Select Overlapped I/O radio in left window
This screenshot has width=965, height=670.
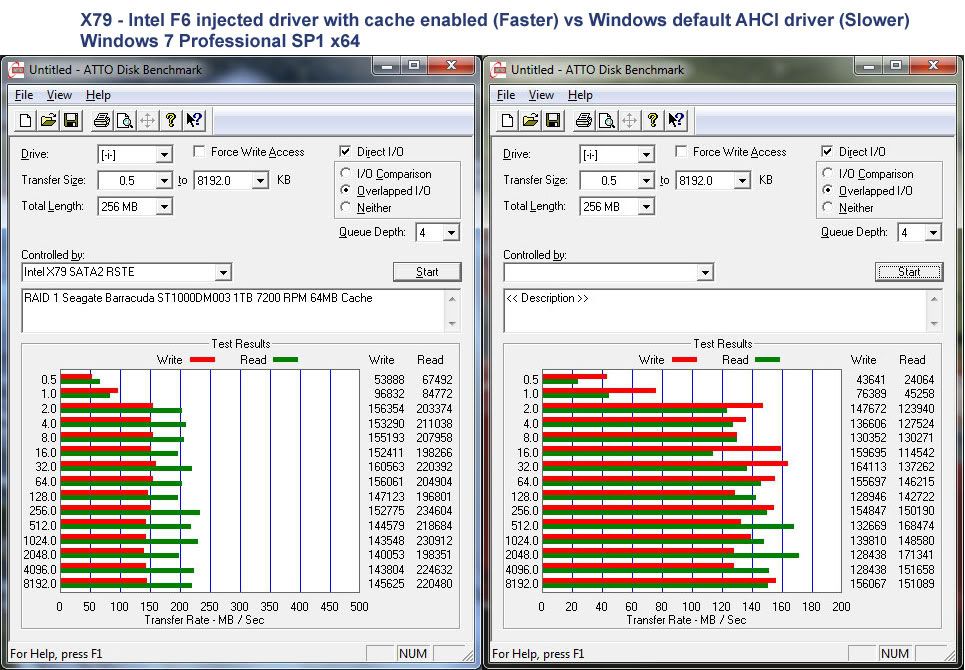(345, 190)
